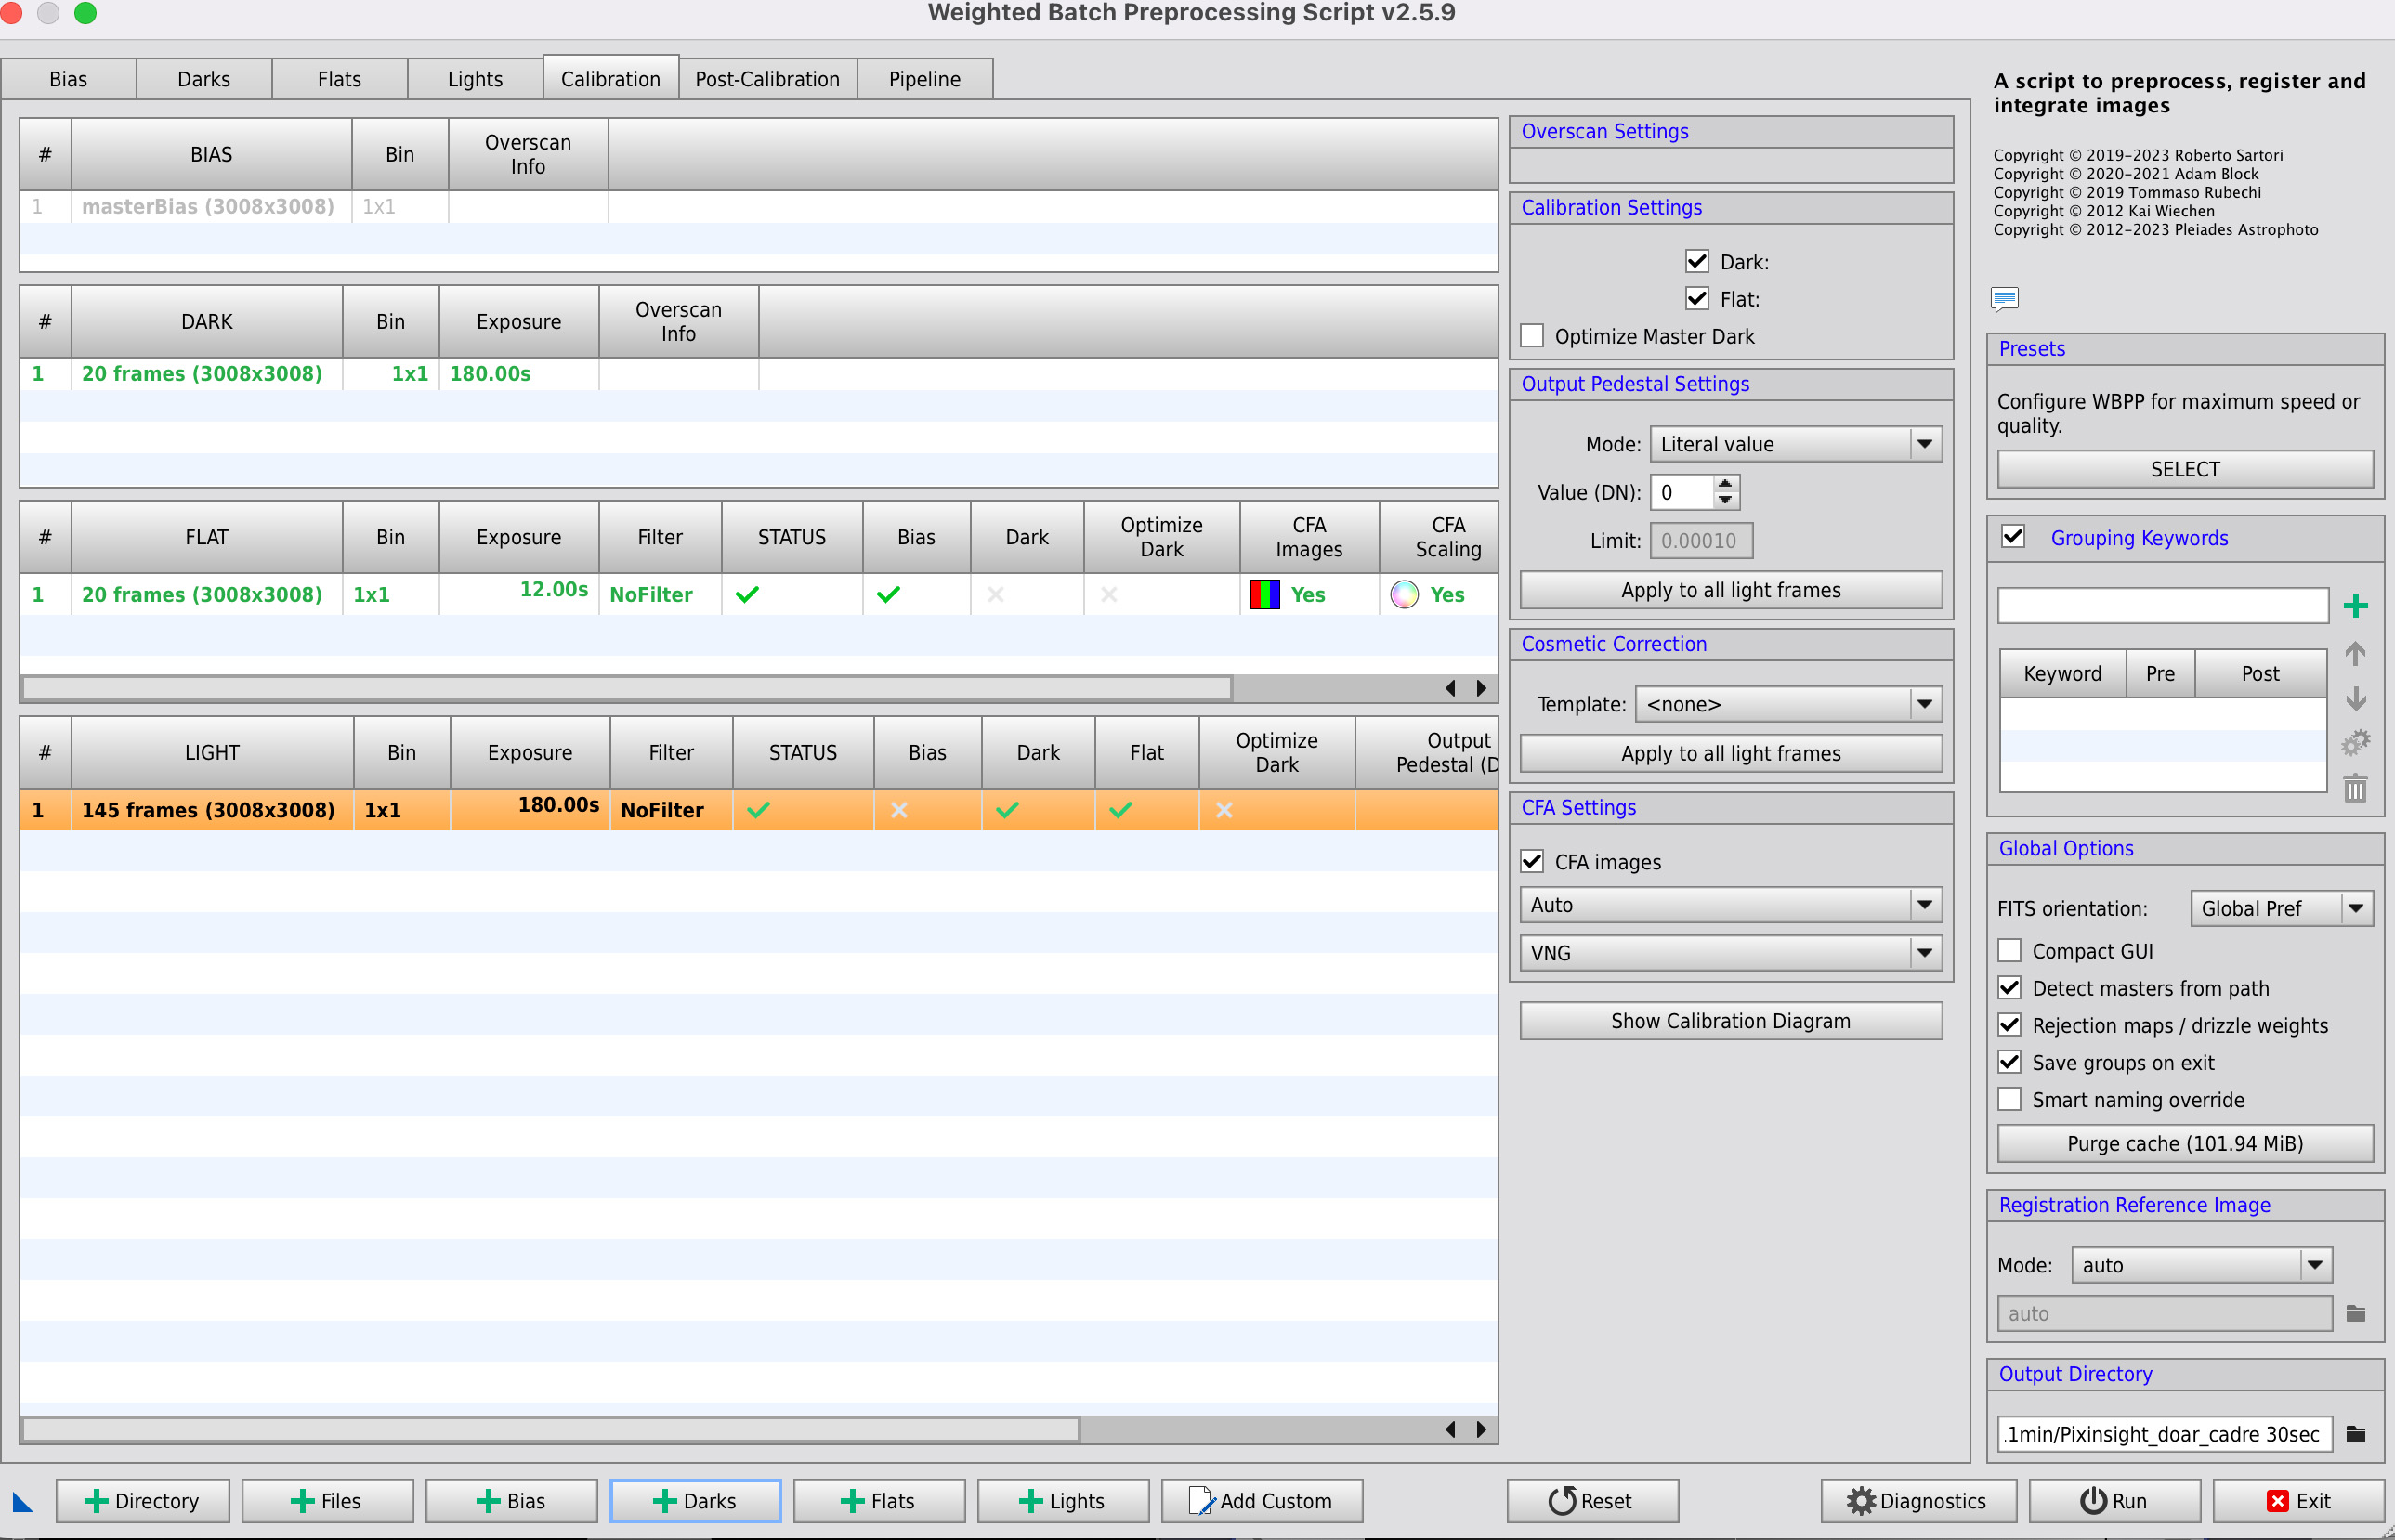Enable Optimize Master Dark checkbox
2395x1540 pixels.
coord(1532,335)
